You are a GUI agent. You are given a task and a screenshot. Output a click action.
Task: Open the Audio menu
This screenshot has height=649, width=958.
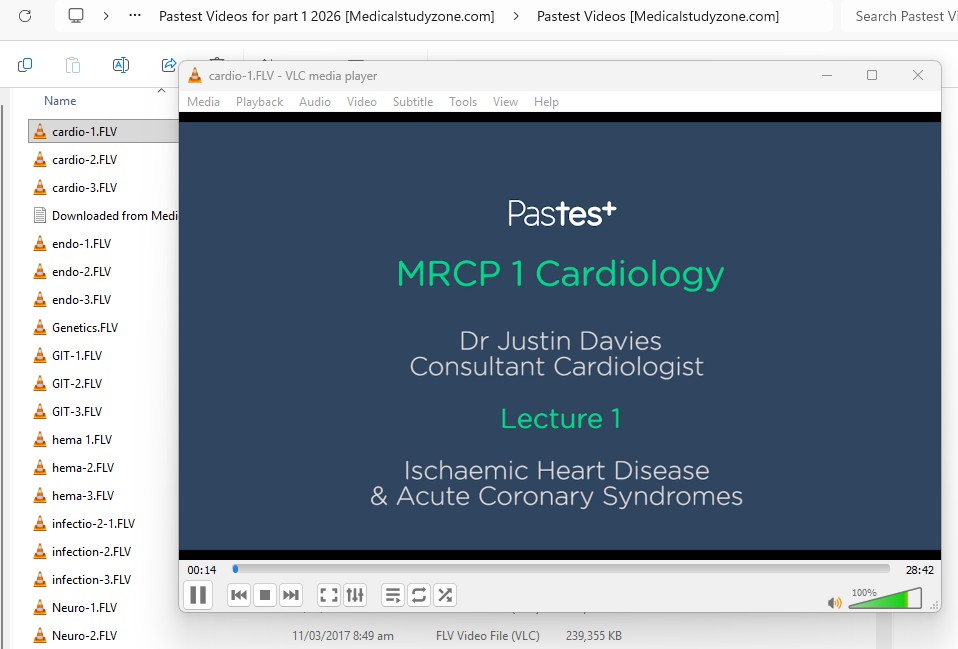tap(315, 101)
